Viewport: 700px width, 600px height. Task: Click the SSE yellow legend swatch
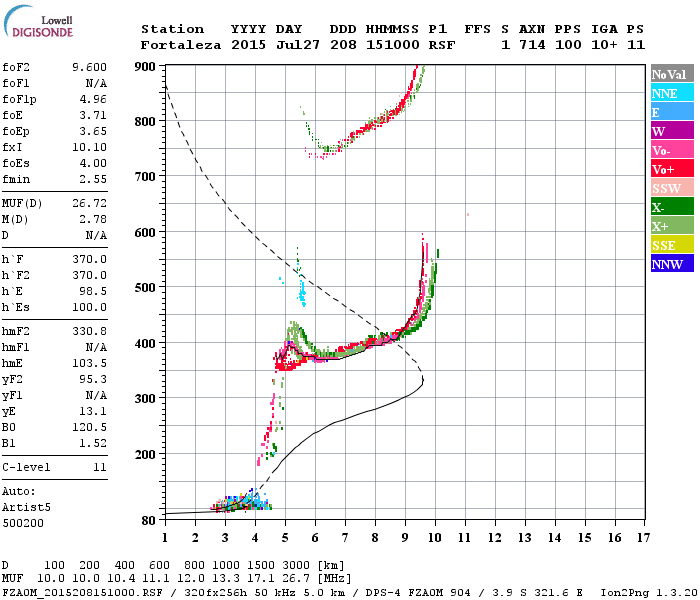pyautogui.click(x=672, y=245)
